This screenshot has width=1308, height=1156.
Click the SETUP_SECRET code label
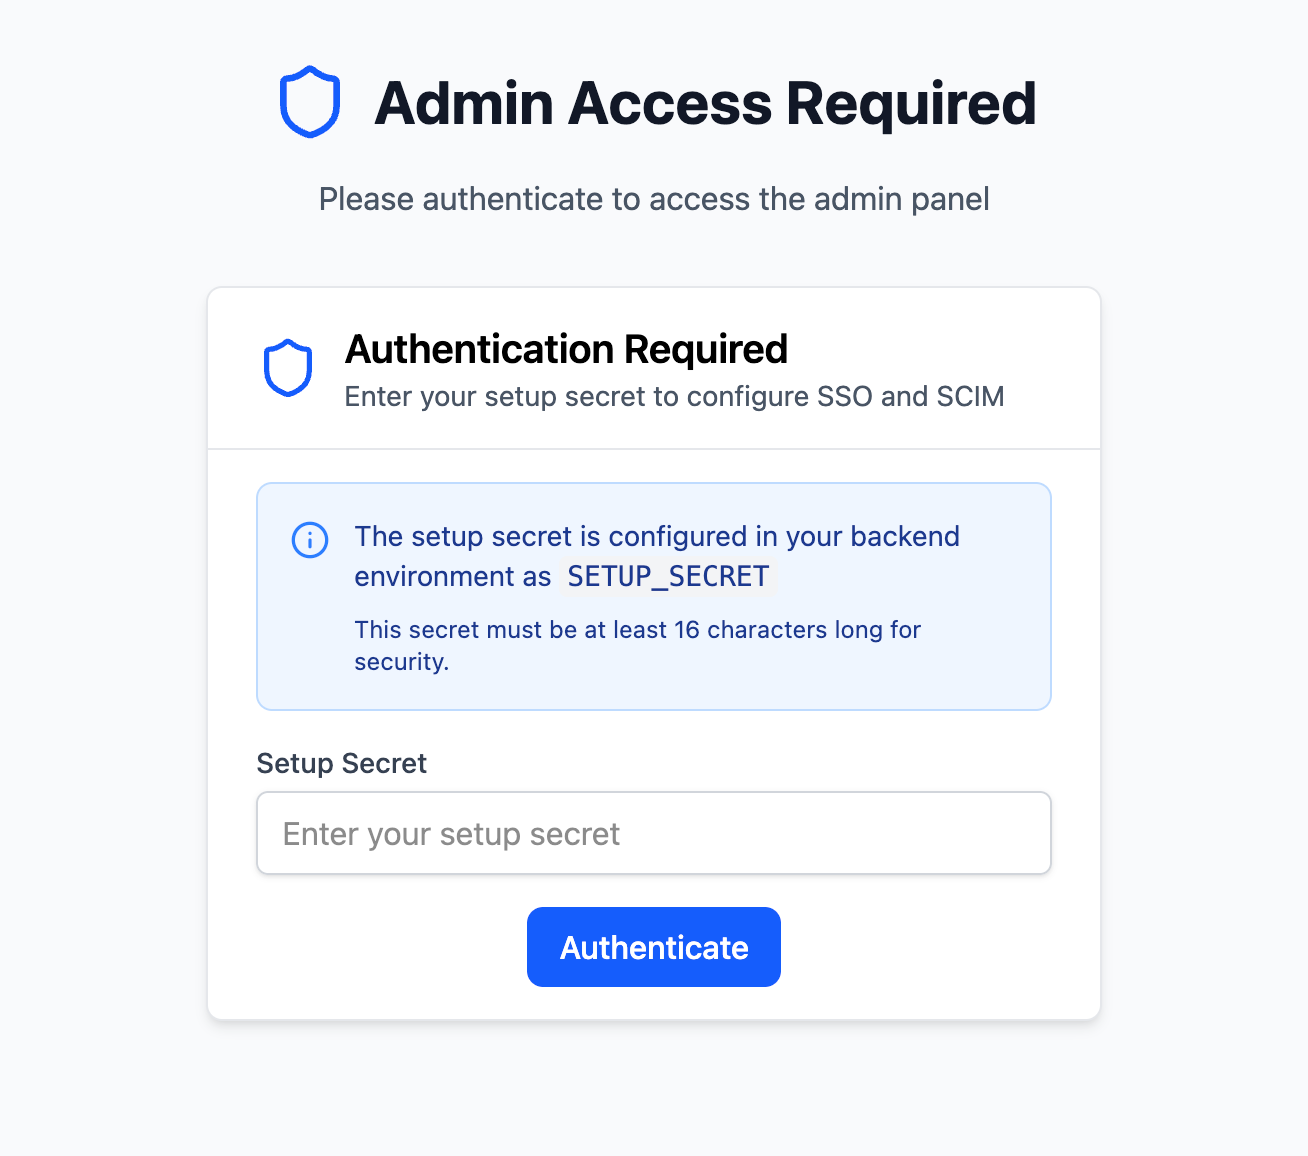[668, 576]
